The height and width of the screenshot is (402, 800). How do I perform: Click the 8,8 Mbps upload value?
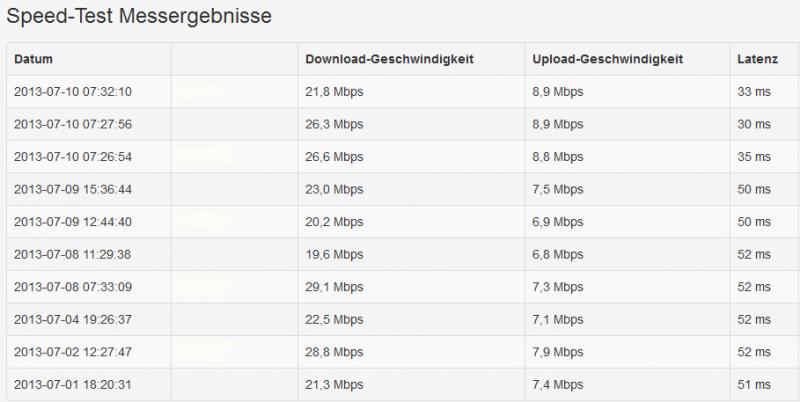pyautogui.click(x=558, y=157)
